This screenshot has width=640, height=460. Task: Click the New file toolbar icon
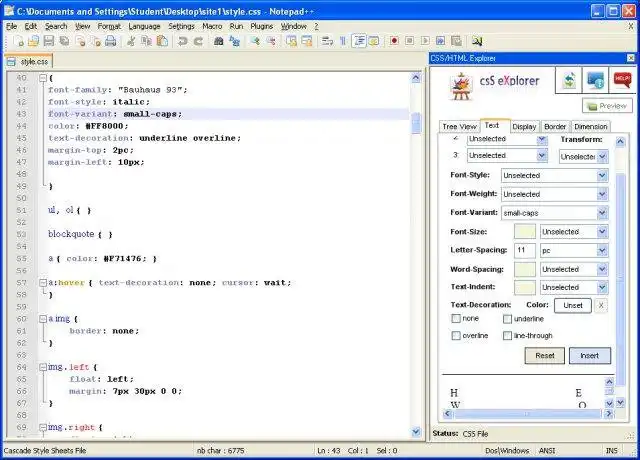(18, 41)
